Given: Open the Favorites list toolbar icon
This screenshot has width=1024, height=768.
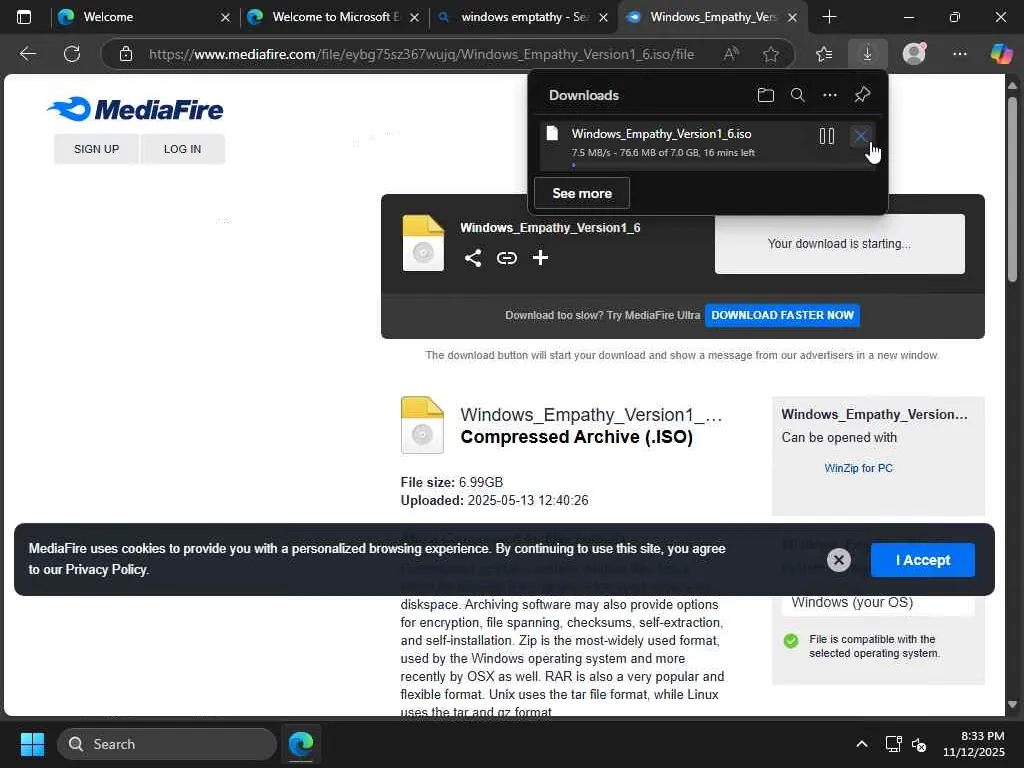Looking at the screenshot, I should pos(824,54).
